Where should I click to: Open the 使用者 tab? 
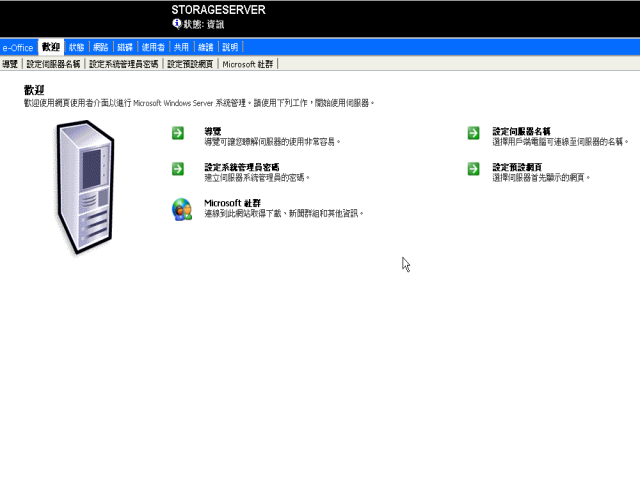[x=153, y=47]
